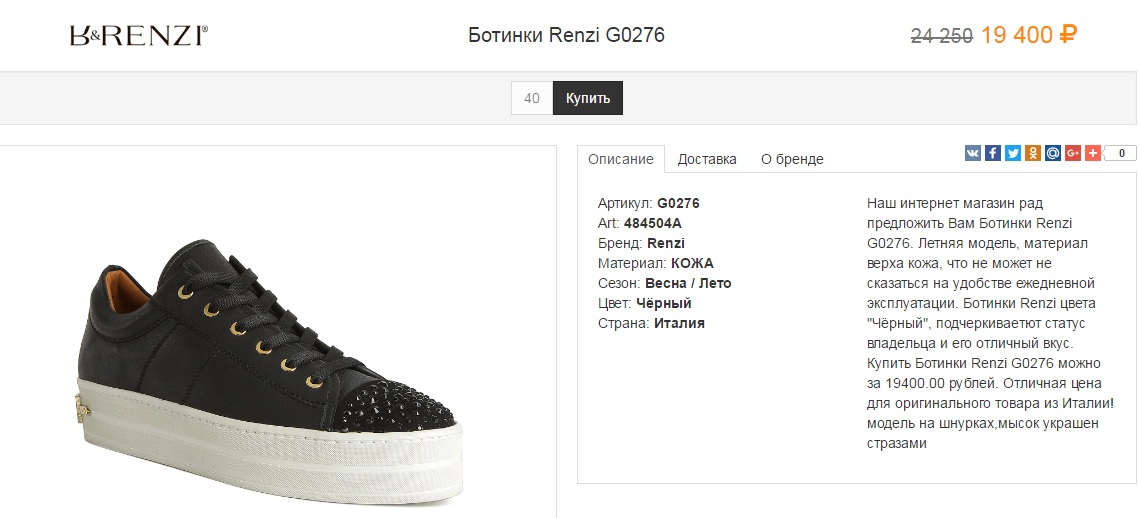Click the share counter bubble

click(1121, 153)
